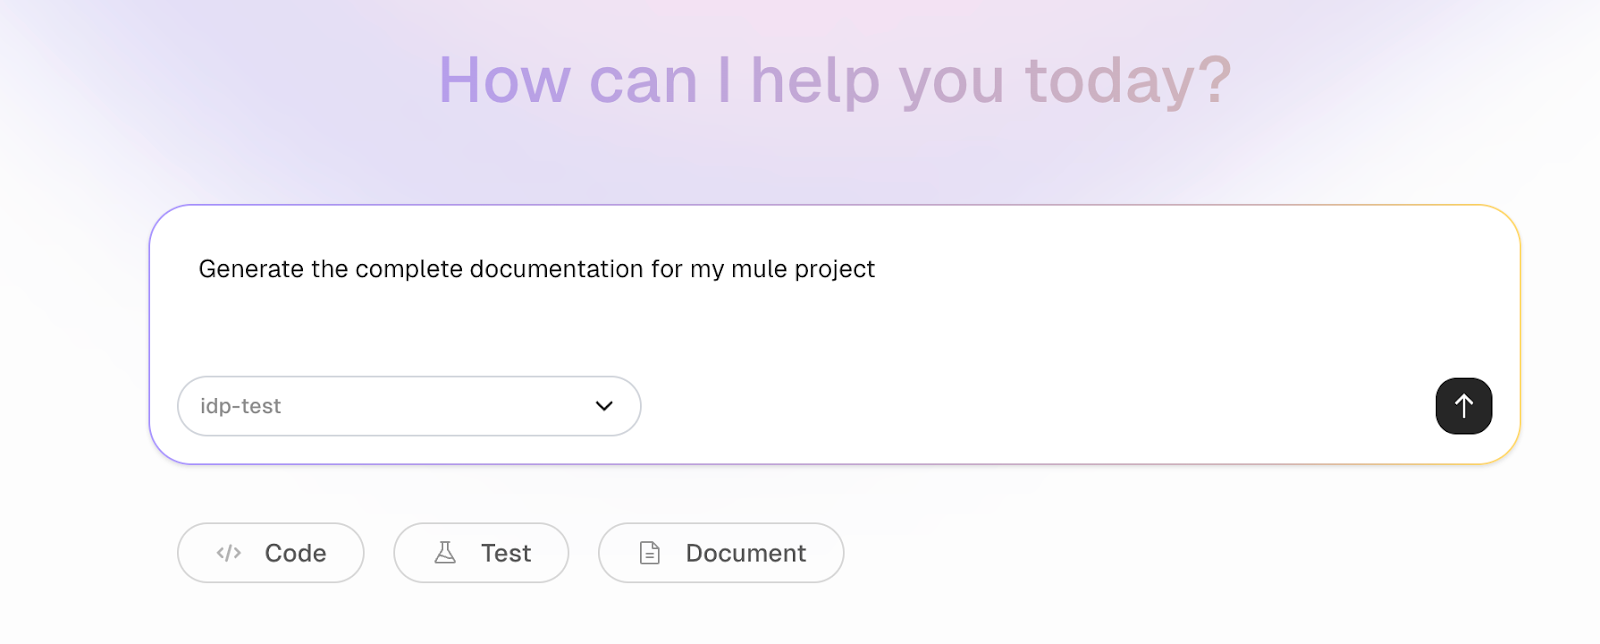This screenshot has width=1600, height=644.
Task: Select the idp-test label text
Action: (x=240, y=406)
